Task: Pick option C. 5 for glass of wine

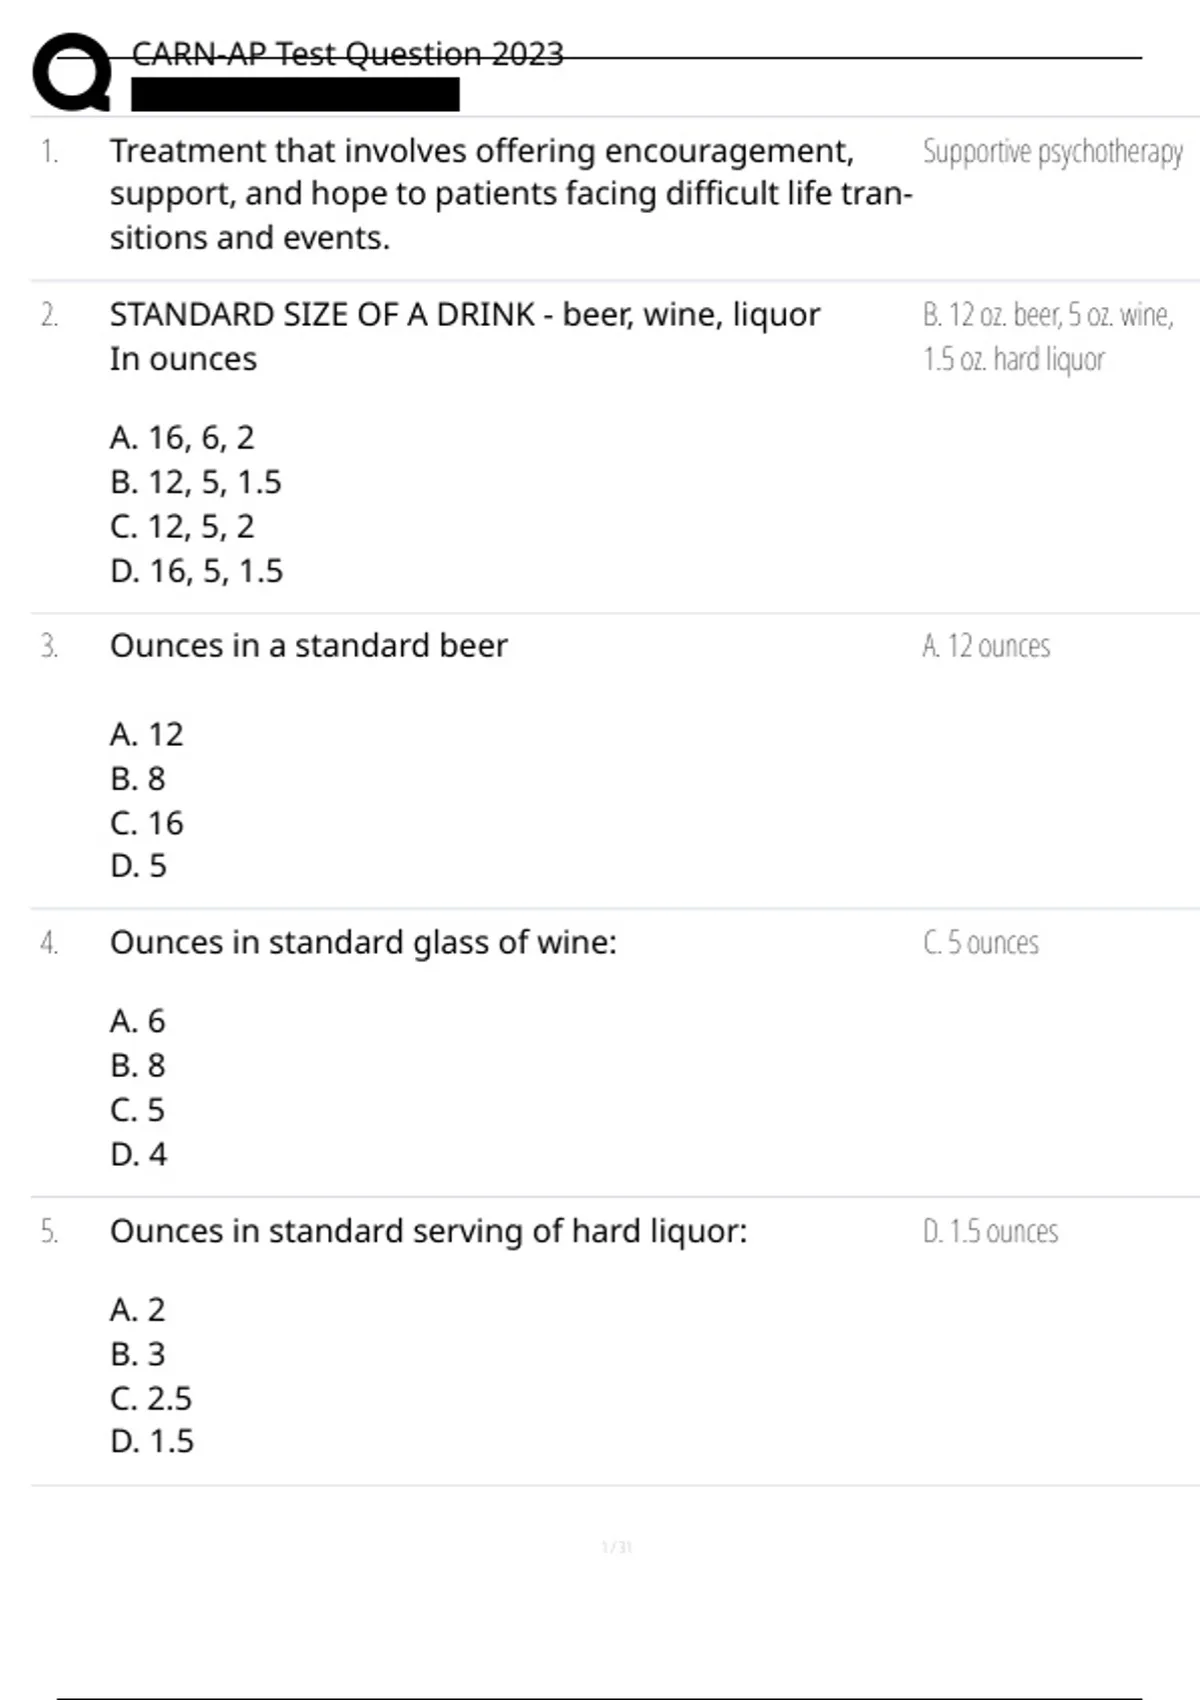Action: tap(138, 1110)
